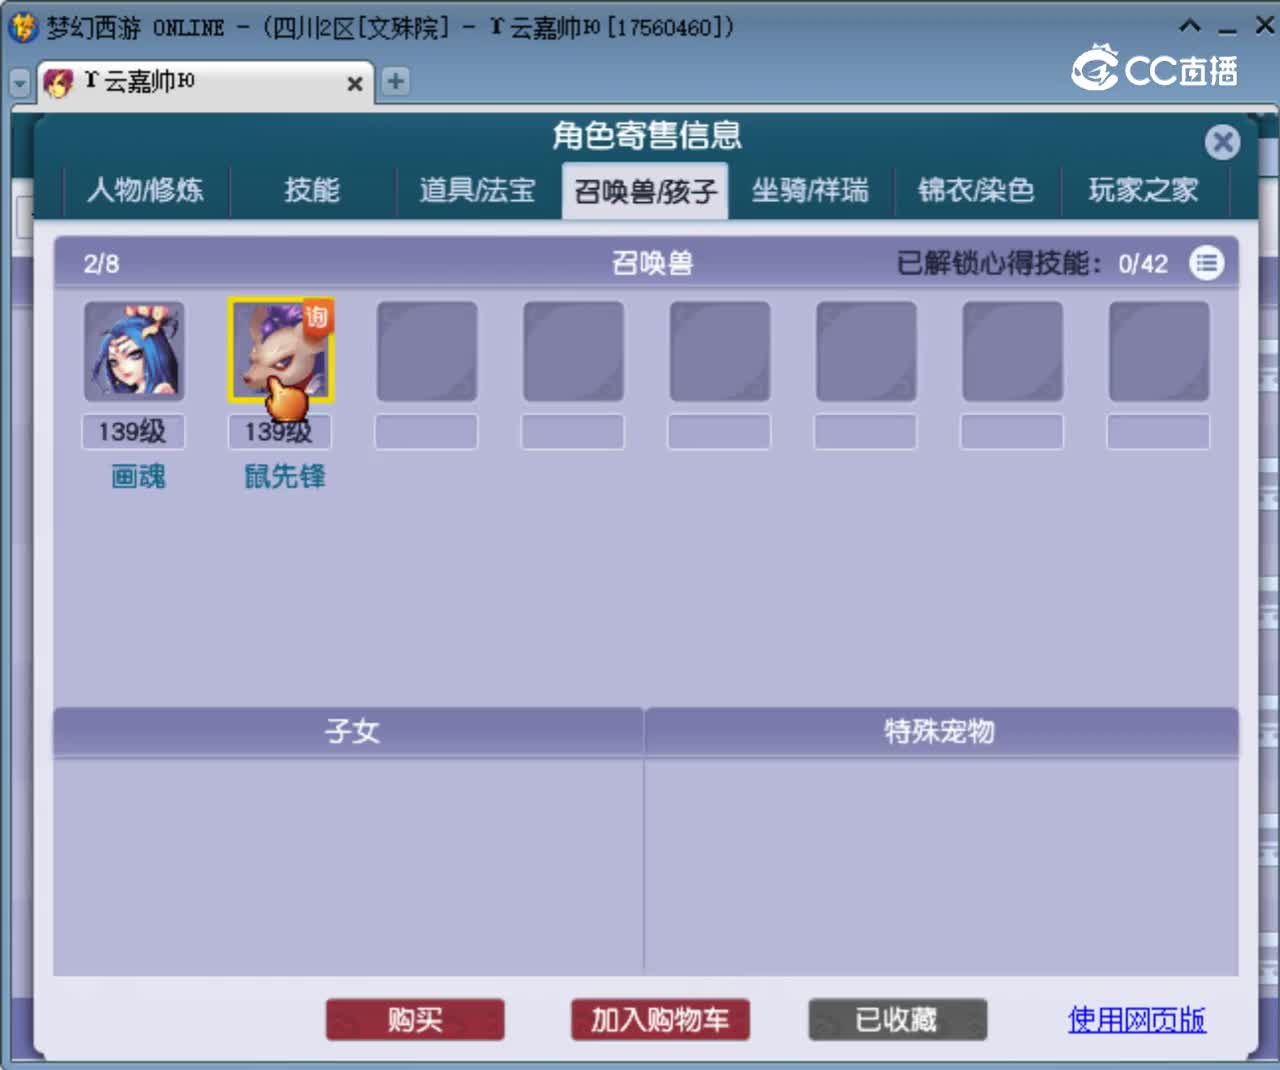
Task: Click the 已解锁心得技能 0/42 counter
Action: [x=1032, y=264]
